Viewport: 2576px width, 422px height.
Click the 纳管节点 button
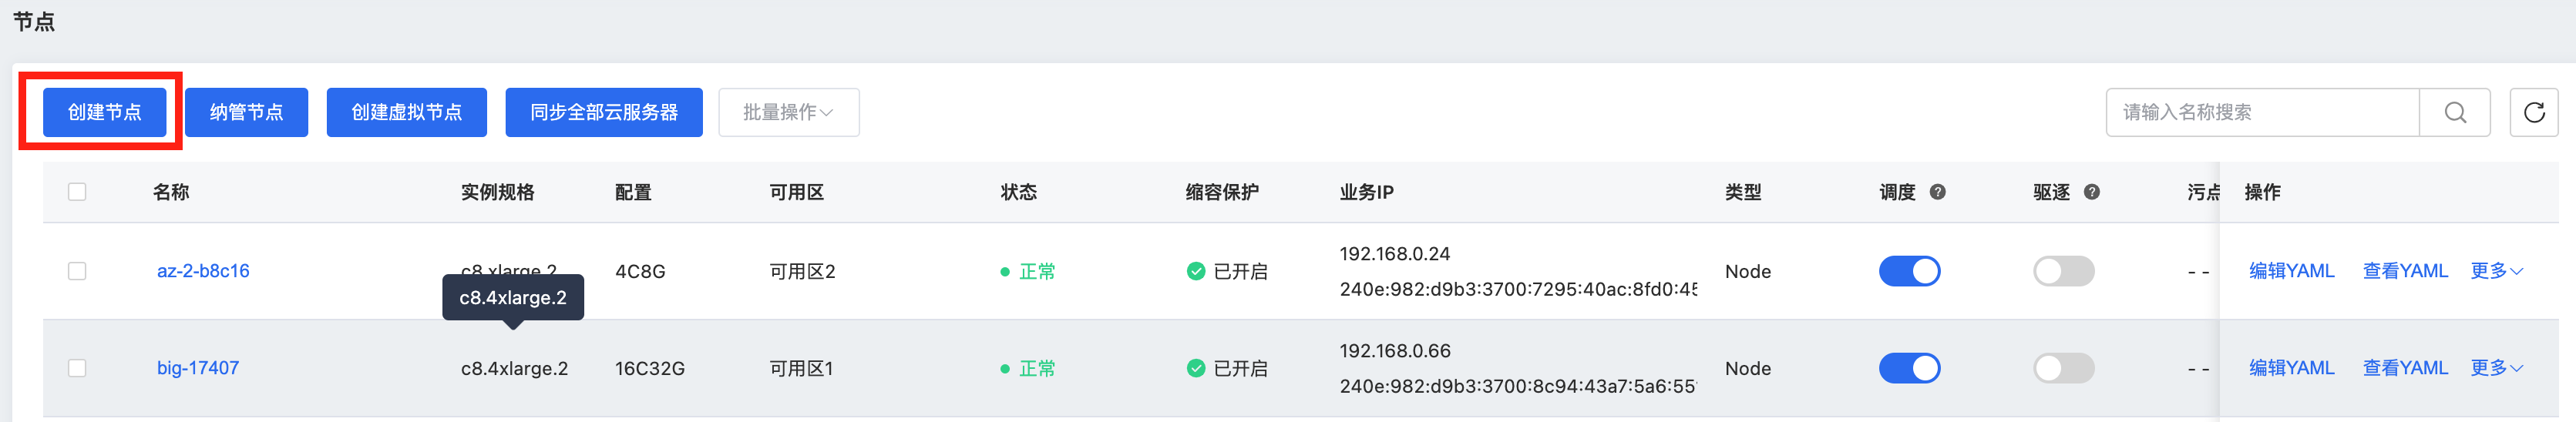point(246,112)
